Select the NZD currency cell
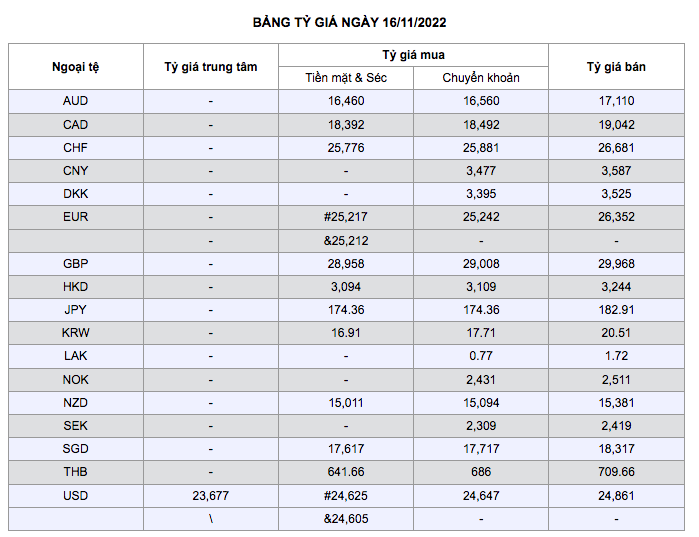This screenshot has height=537, width=699. (76, 403)
